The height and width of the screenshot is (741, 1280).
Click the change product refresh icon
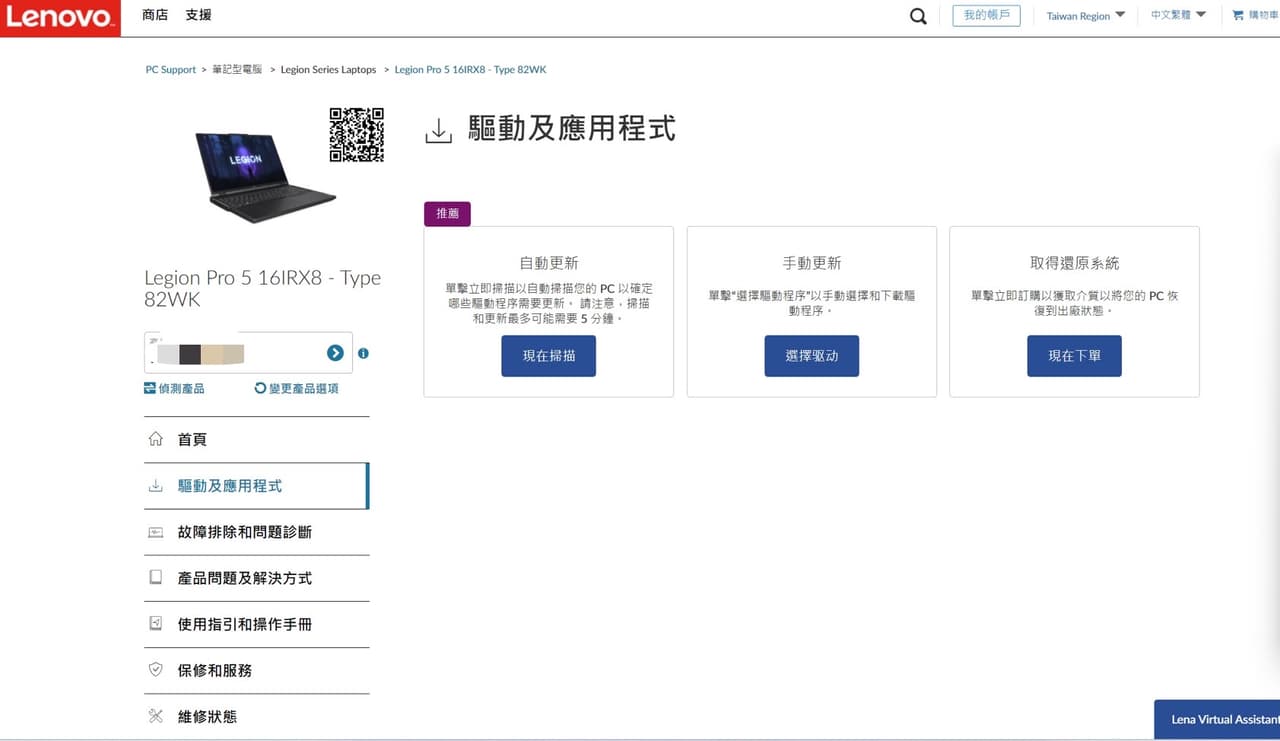click(261, 388)
